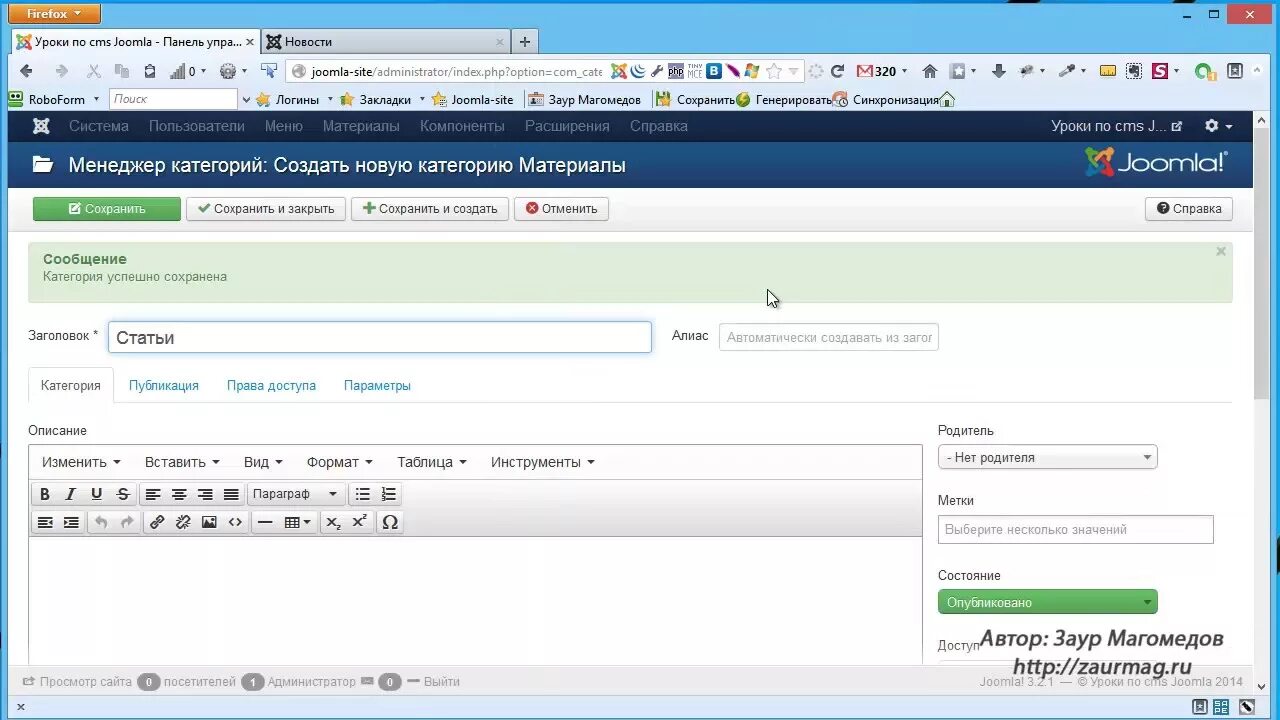Open the Компоненты menu
The width and height of the screenshot is (1280, 720).
(462, 126)
